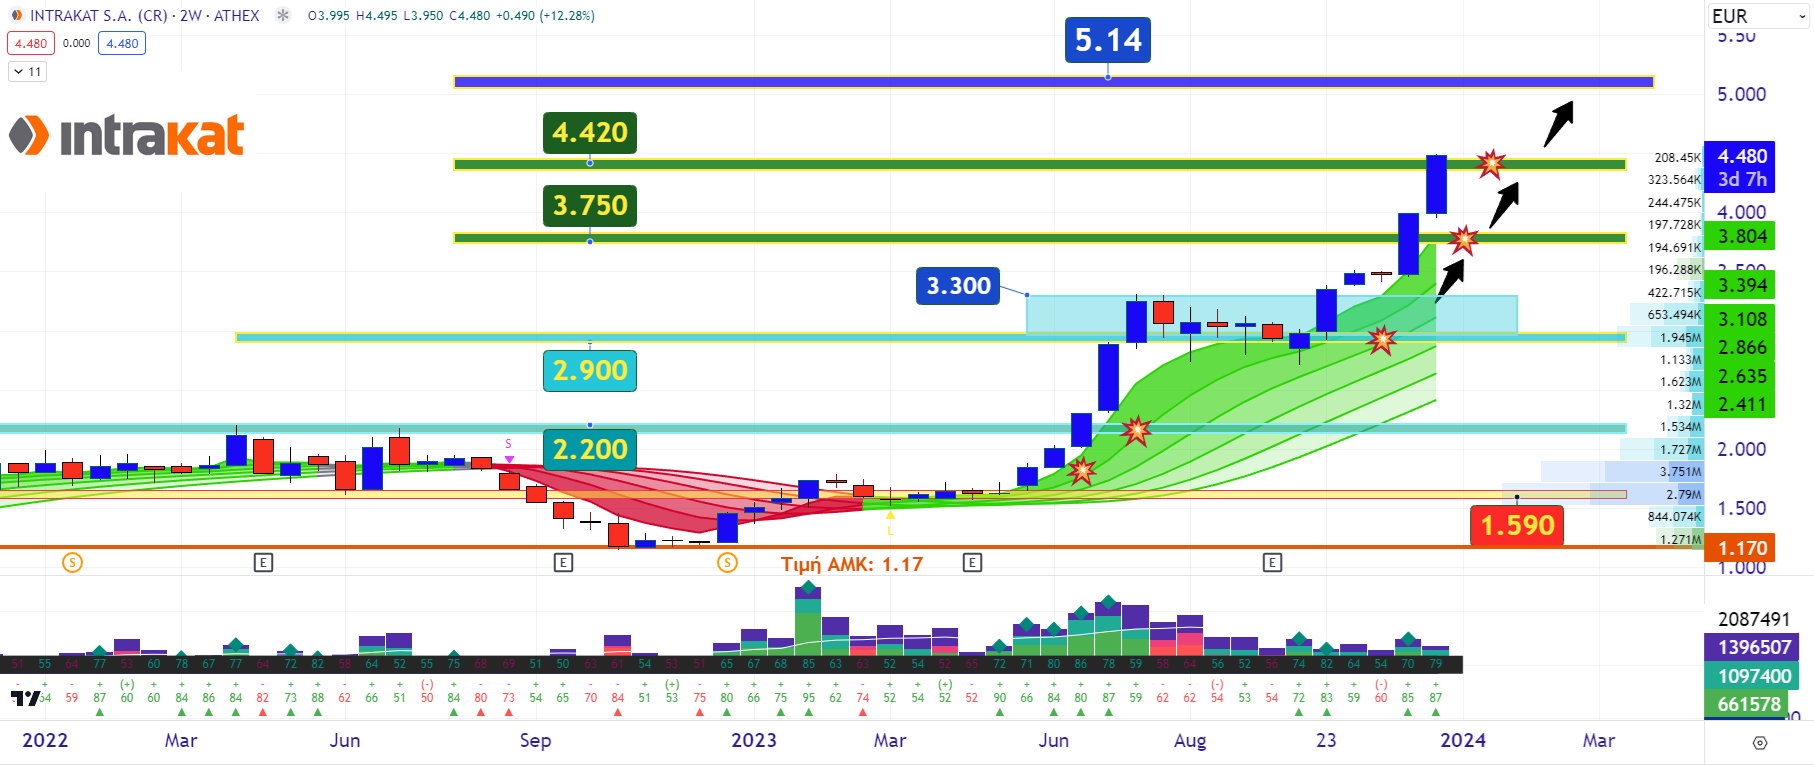Select the explosion sticker on the 2.900 line
This screenshot has height=766, width=1814.
click(x=1382, y=340)
